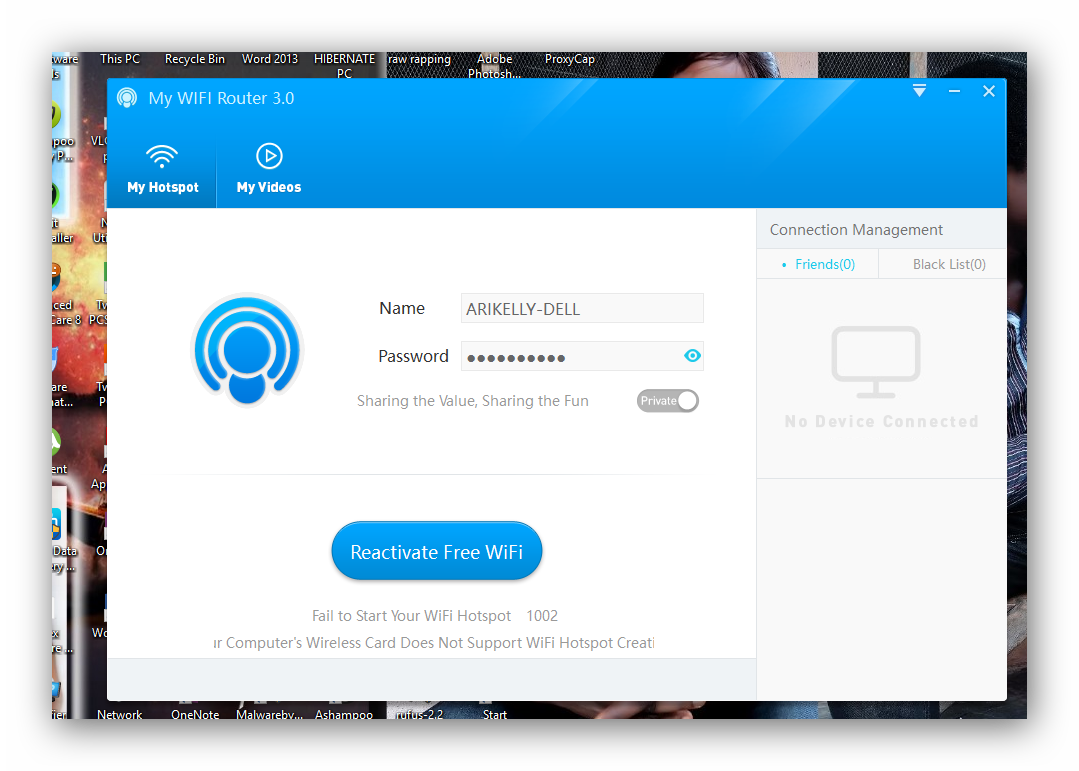Select the ProxyCap desktop shortcut
Viewport: 1079px width, 771px height.
pos(570,59)
